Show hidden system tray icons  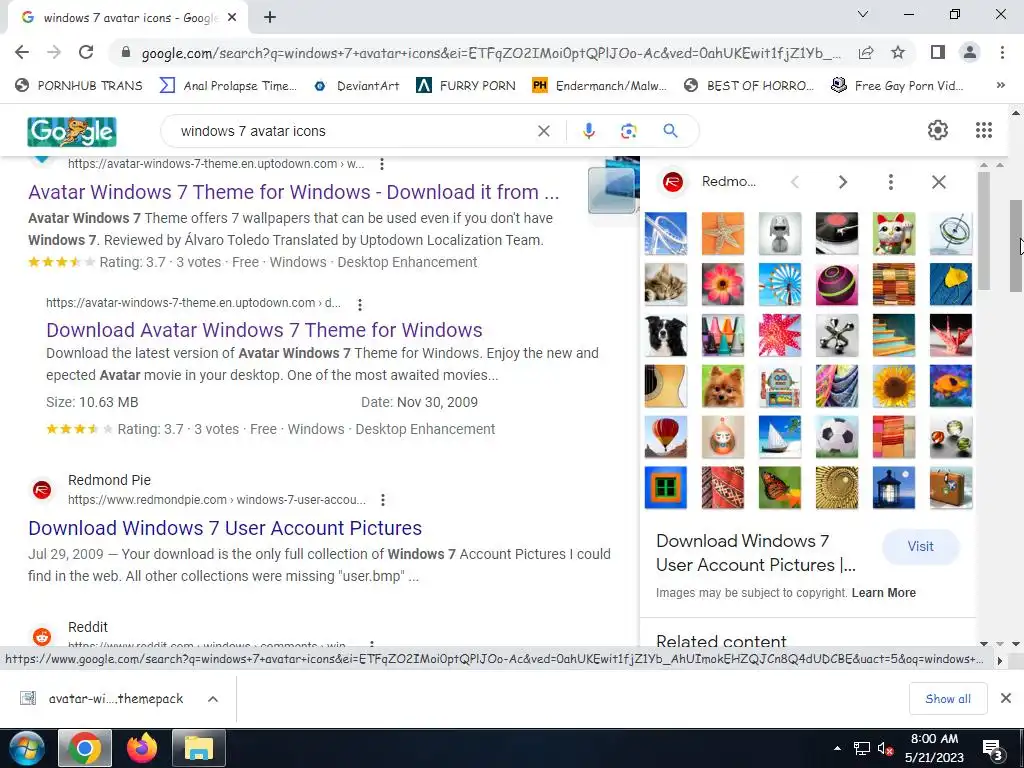click(x=837, y=748)
